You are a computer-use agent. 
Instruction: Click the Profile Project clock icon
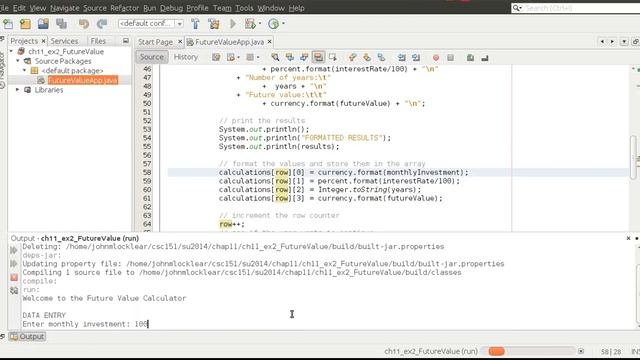point(273,24)
